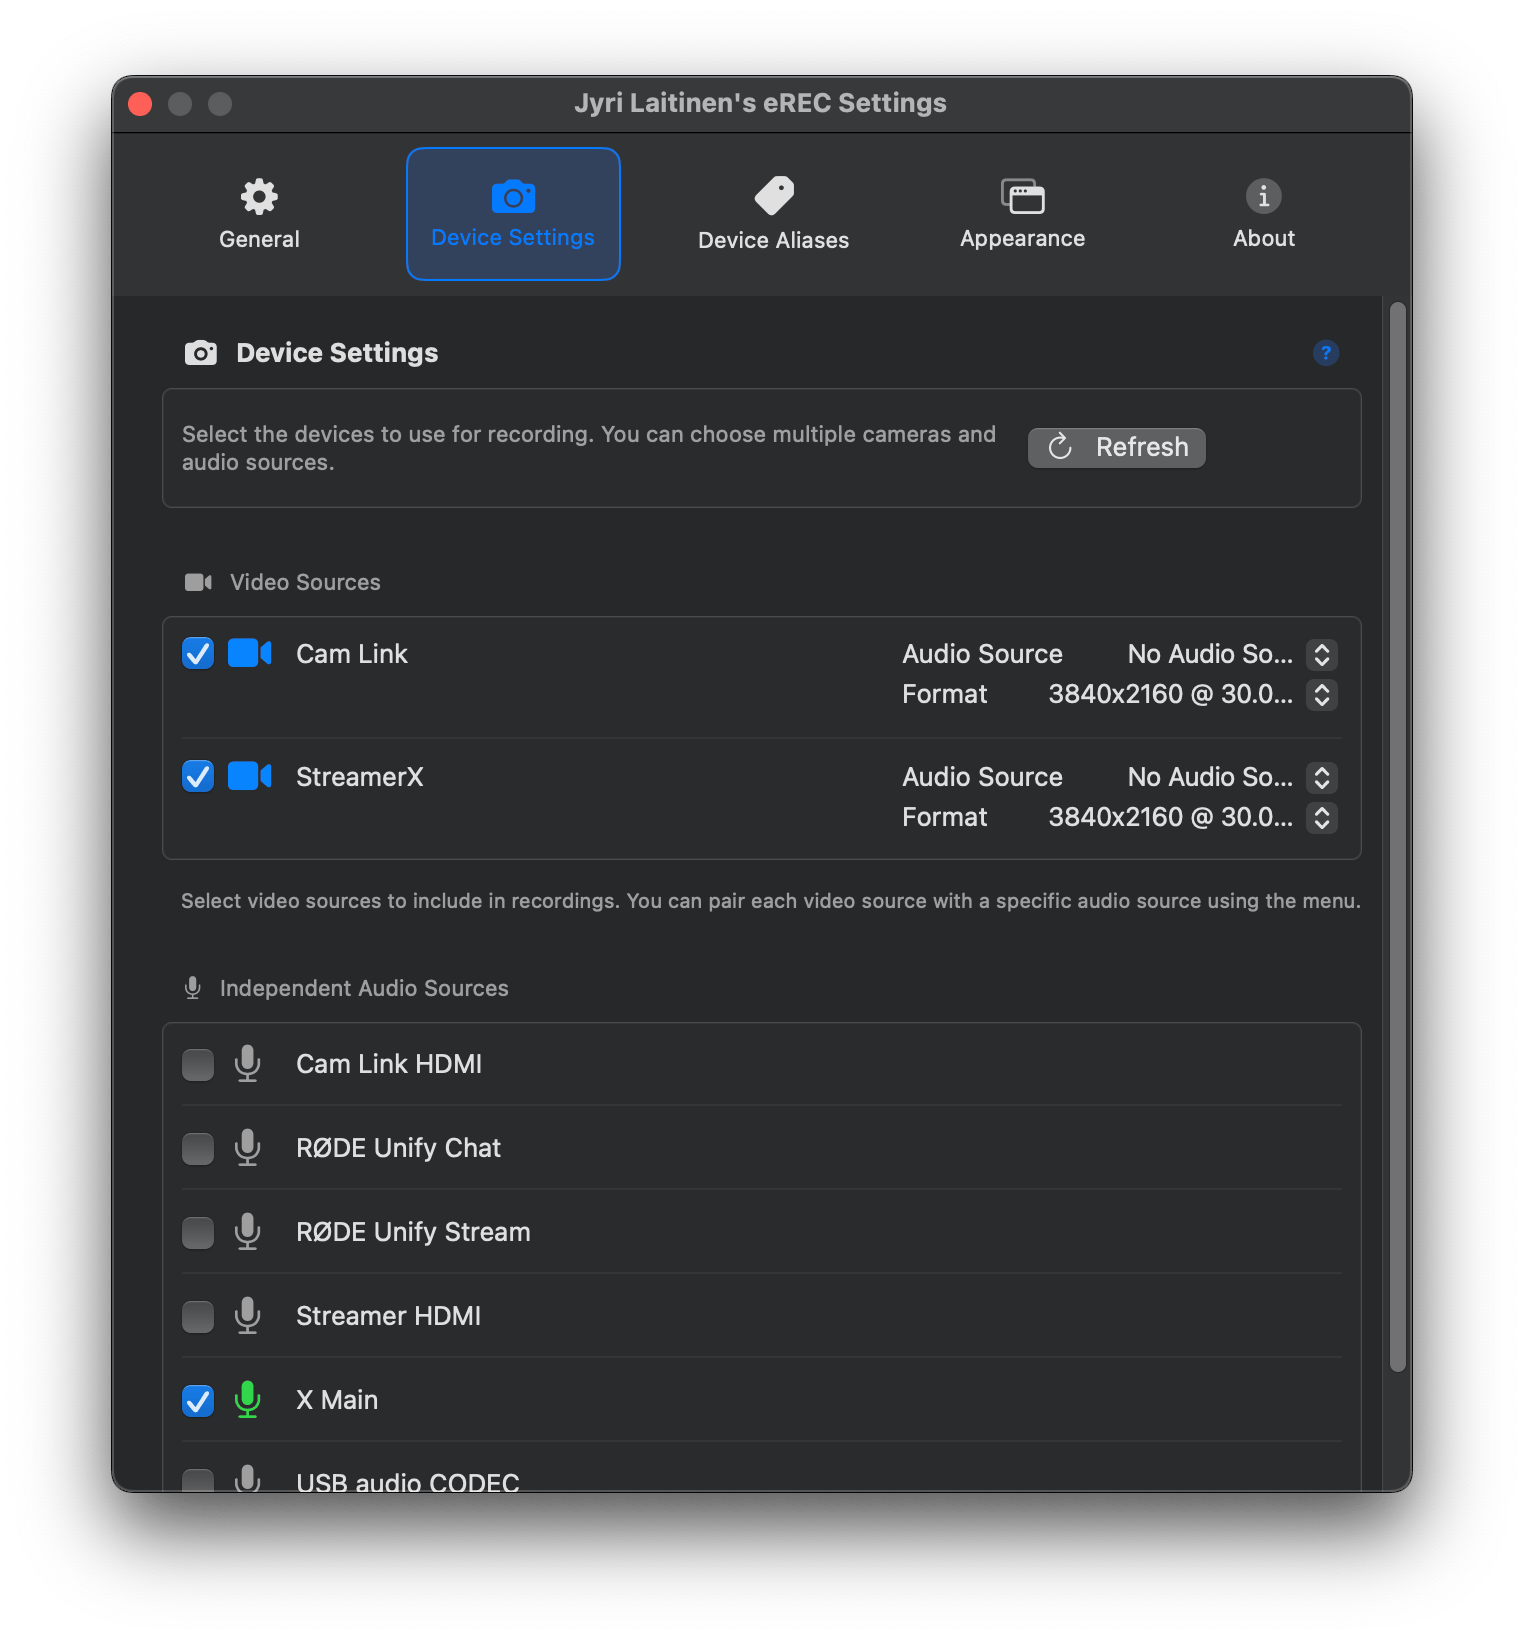This screenshot has width=1524, height=1640.
Task: Open the Appearance tab
Action: [x=1022, y=214]
